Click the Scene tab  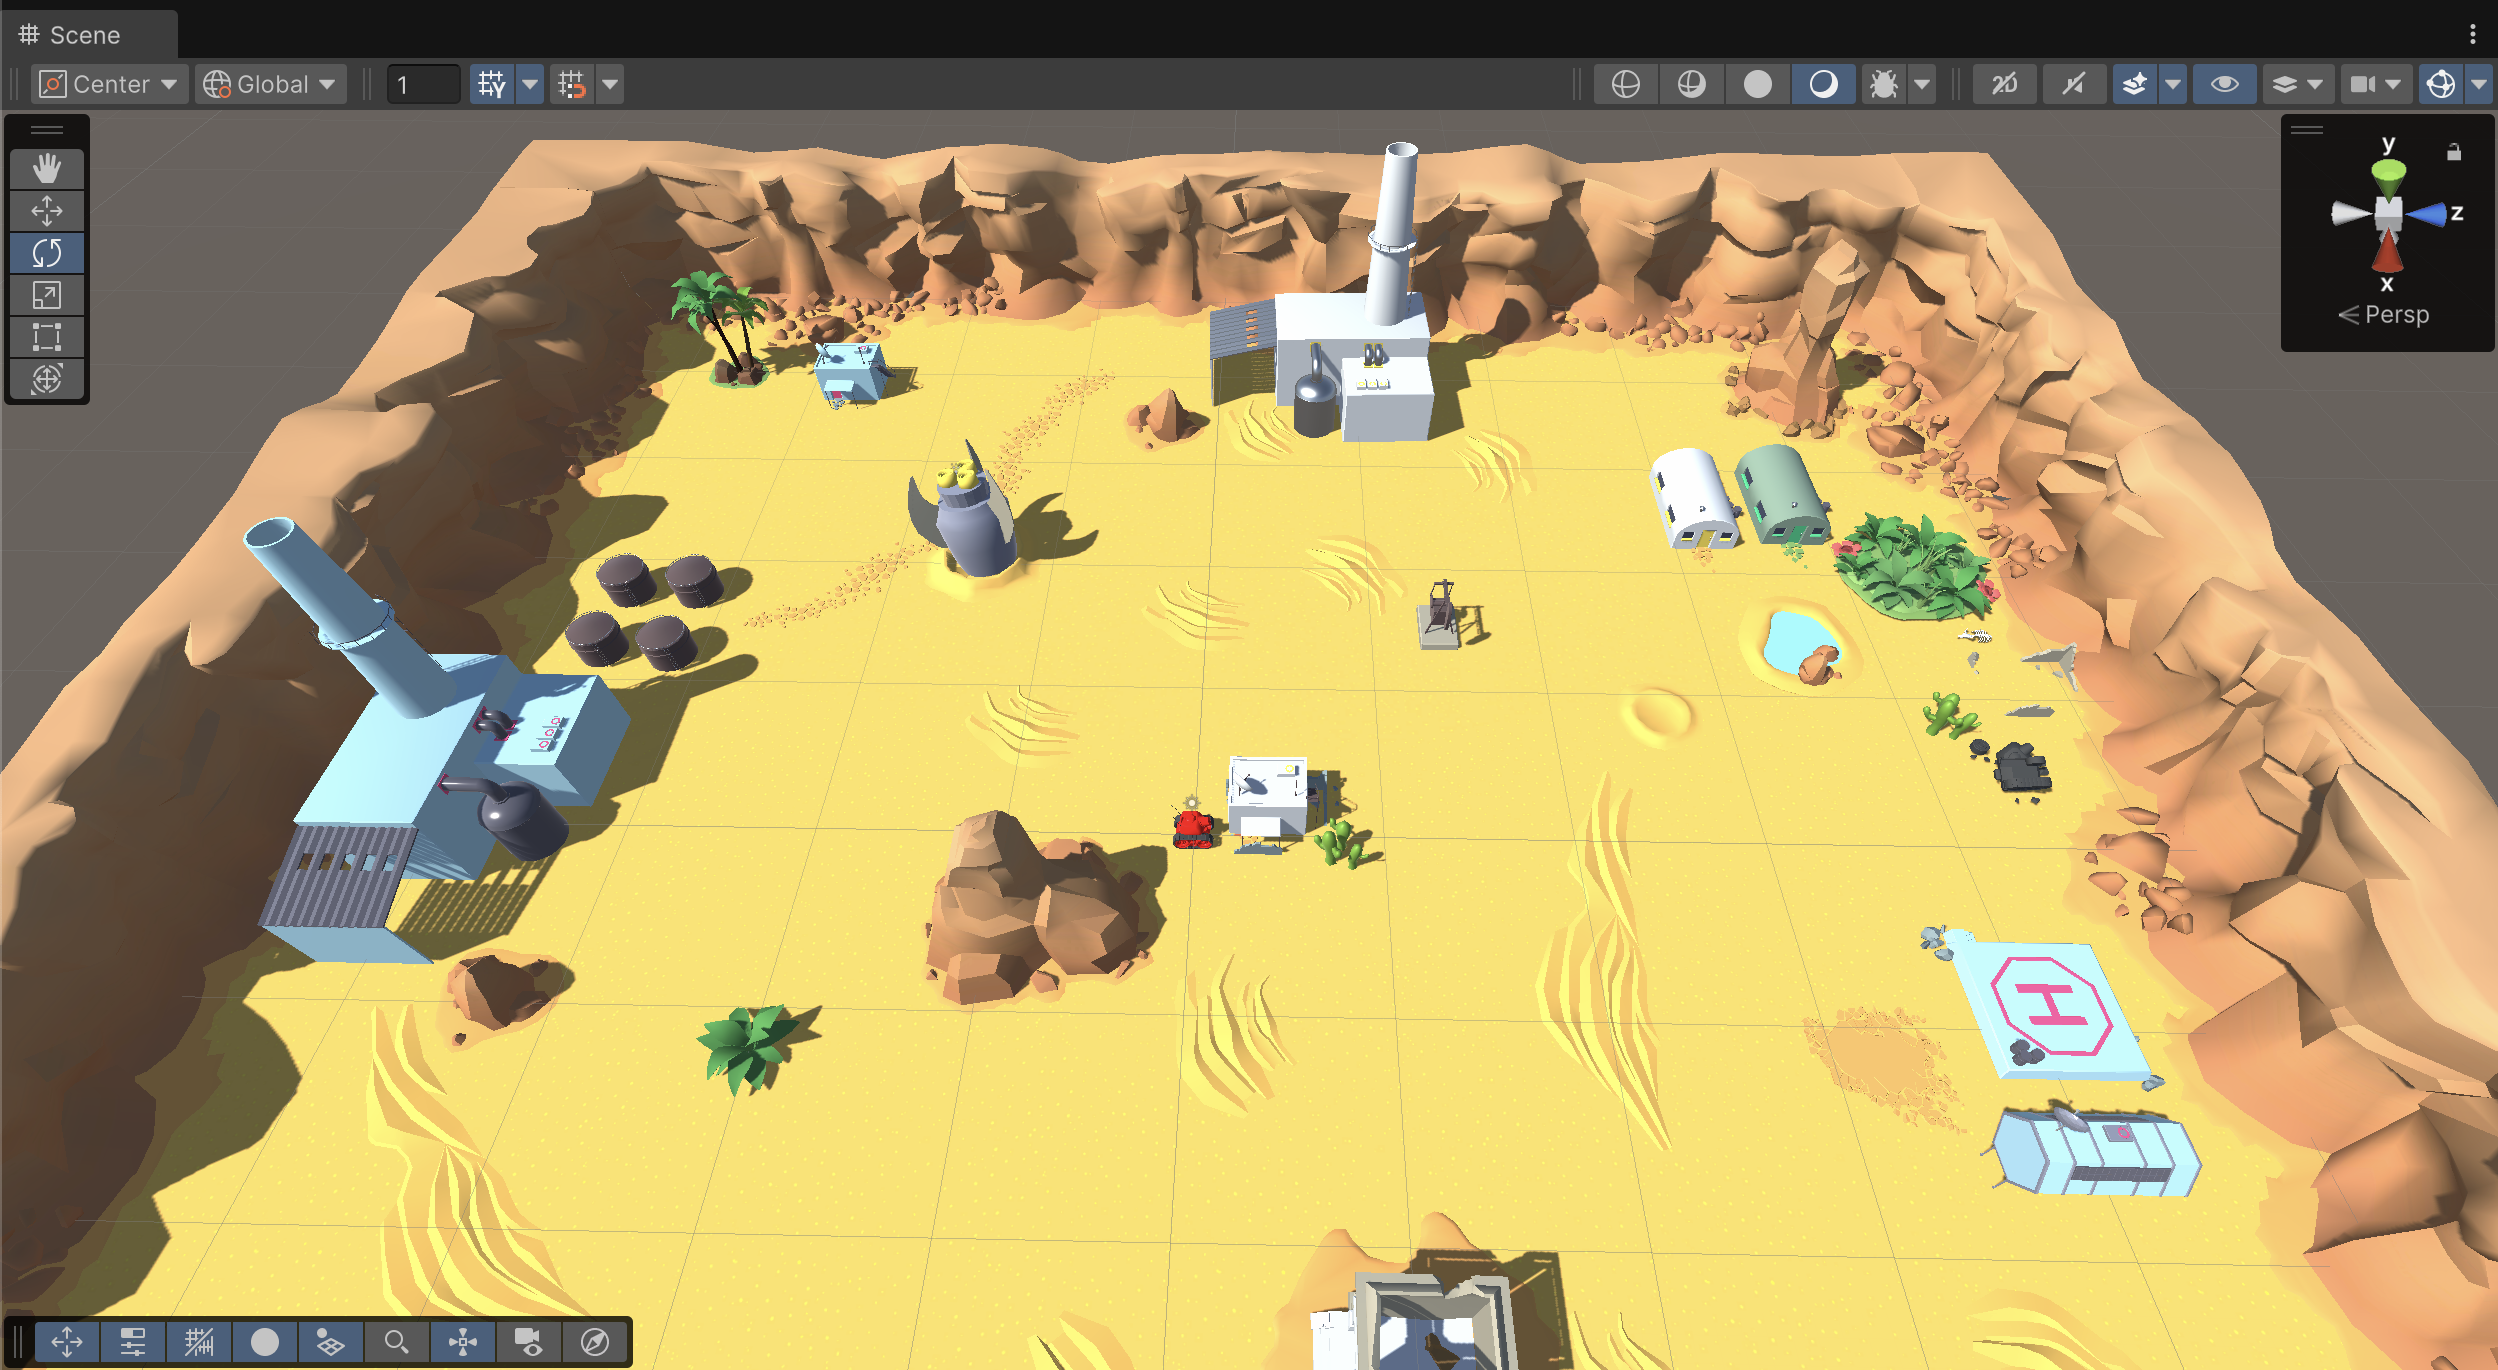coord(85,35)
